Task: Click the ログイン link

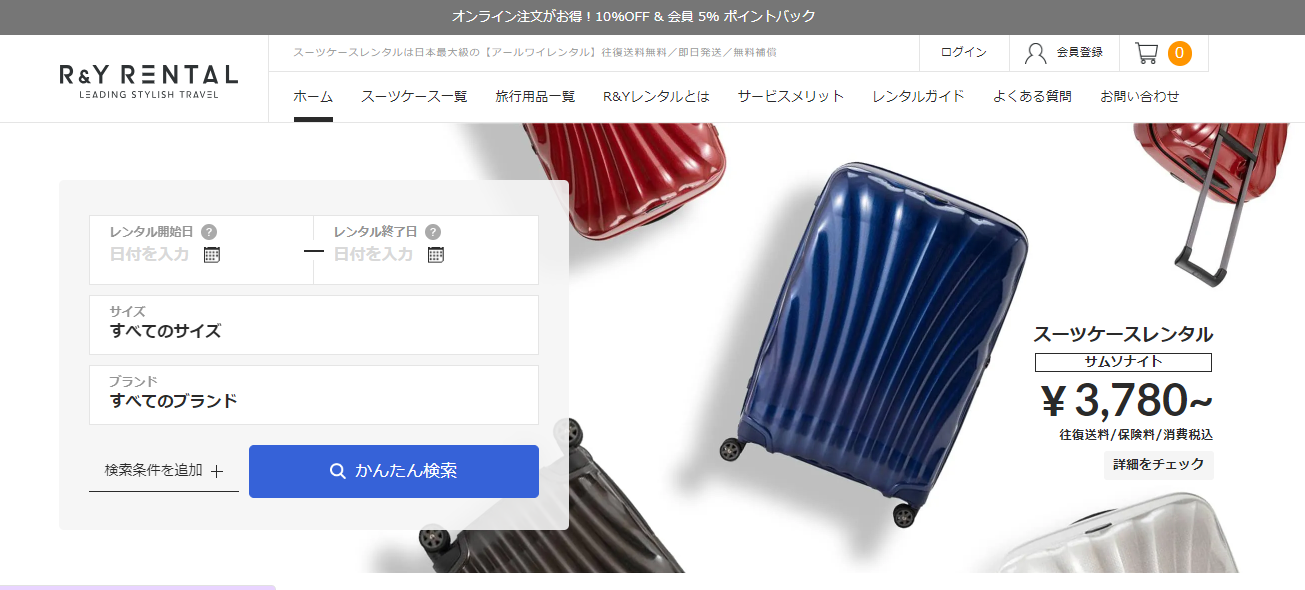Action: coord(964,53)
